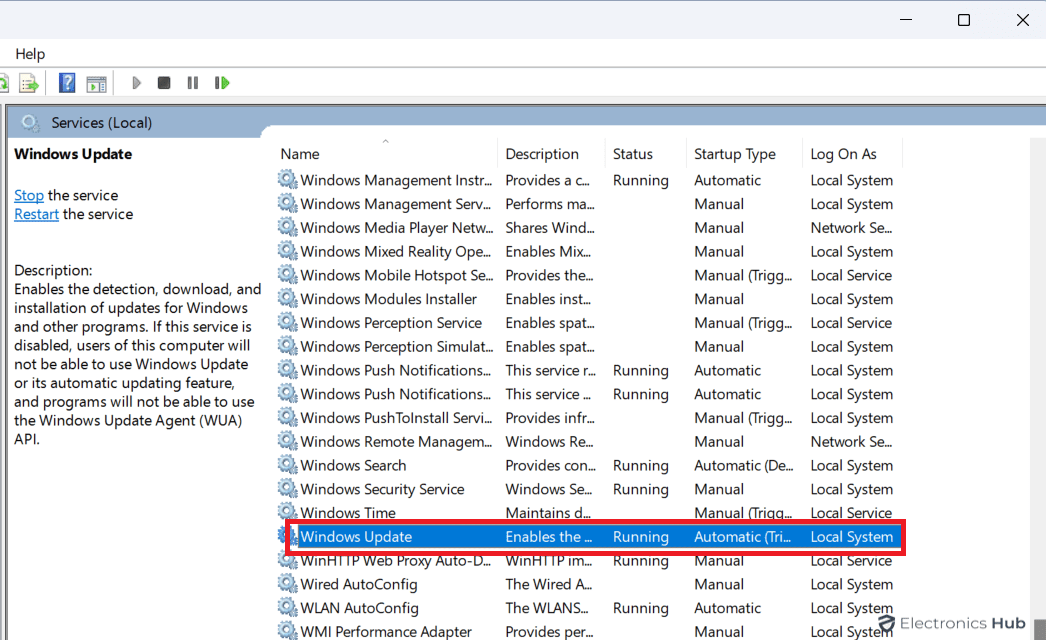Click the gear icon beside WLAN AutoConfig
The height and width of the screenshot is (640, 1046).
click(288, 608)
